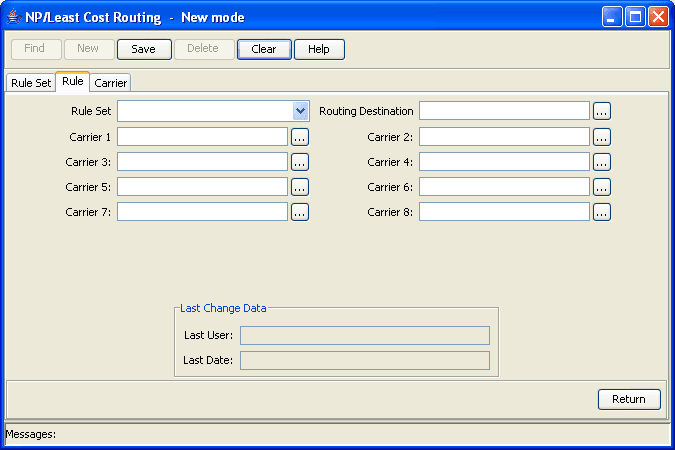Image resolution: width=675 pixels, height=450 pixels.
Task: Open the Carrier 8 lookup button
Action: tap(602, 212)
